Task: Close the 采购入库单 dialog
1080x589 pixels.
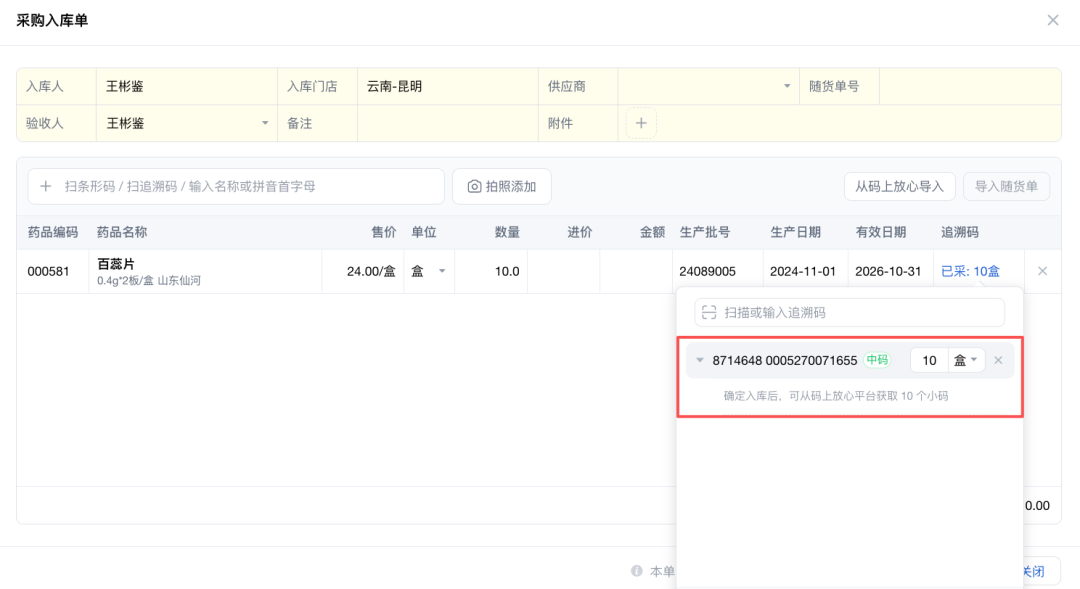Action: (x=1052, y=20)
